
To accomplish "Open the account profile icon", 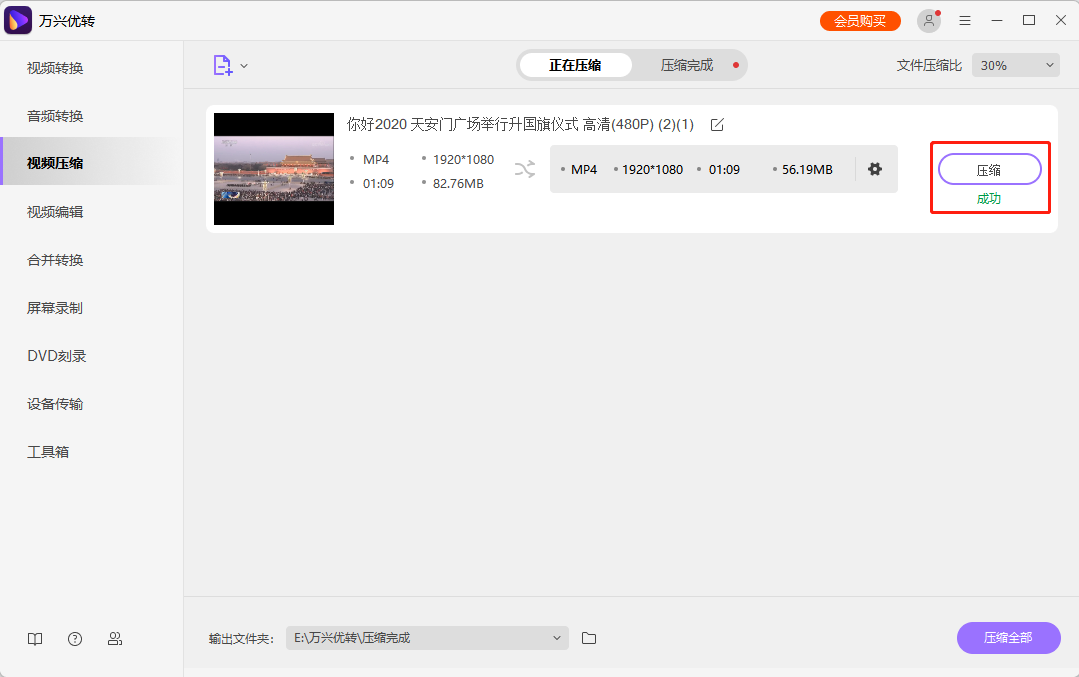I will pos(928,19).
